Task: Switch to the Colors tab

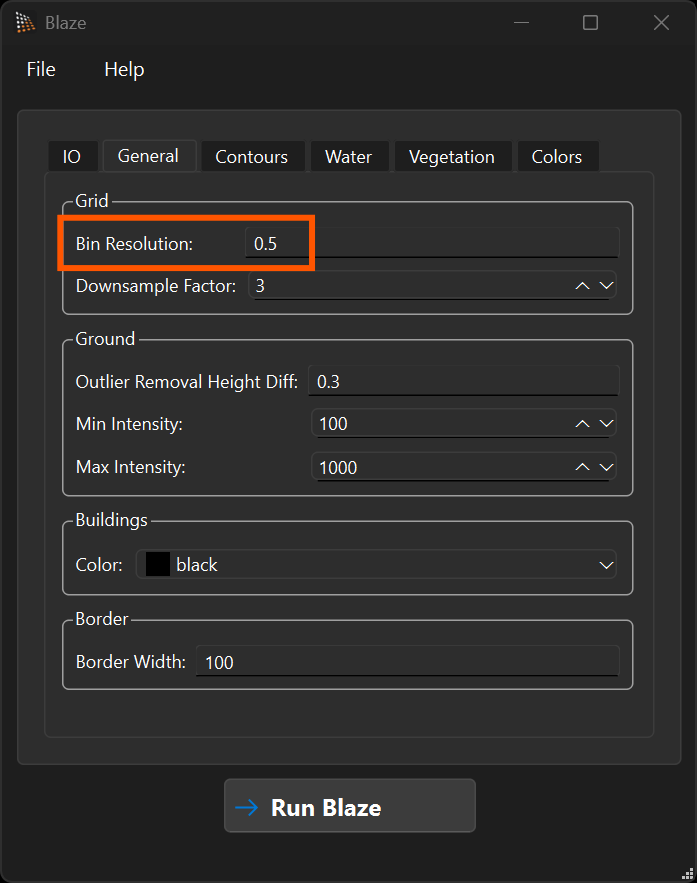Action: tap(556, 156)
